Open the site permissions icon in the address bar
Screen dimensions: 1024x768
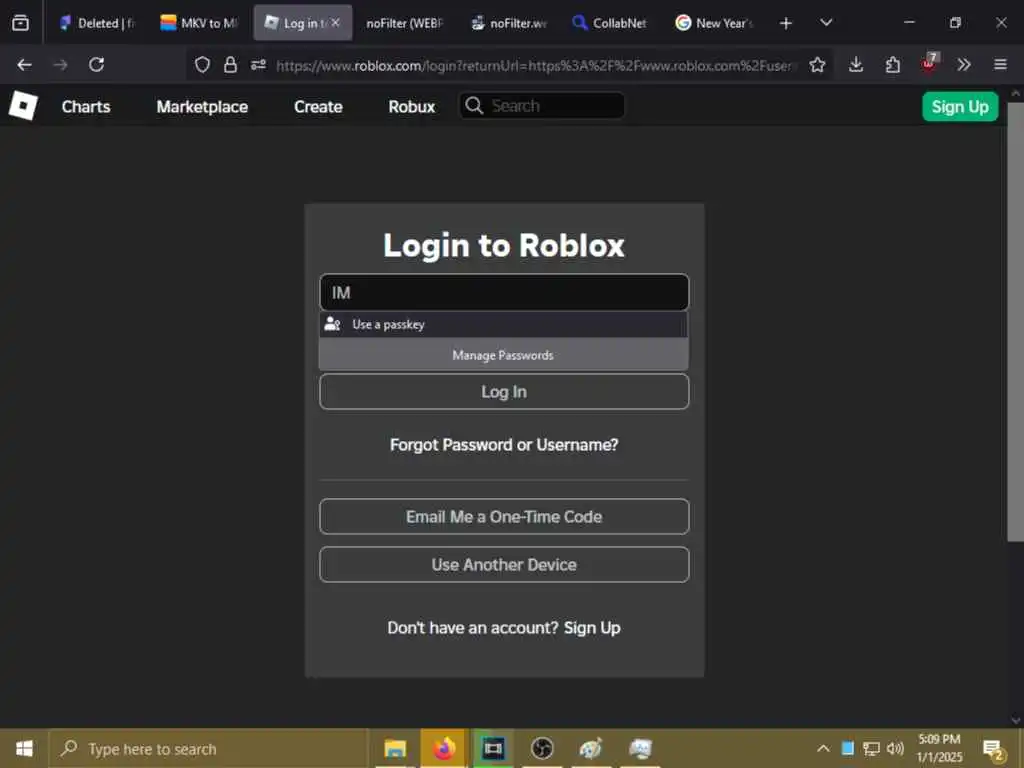click(x=259, y=65)
